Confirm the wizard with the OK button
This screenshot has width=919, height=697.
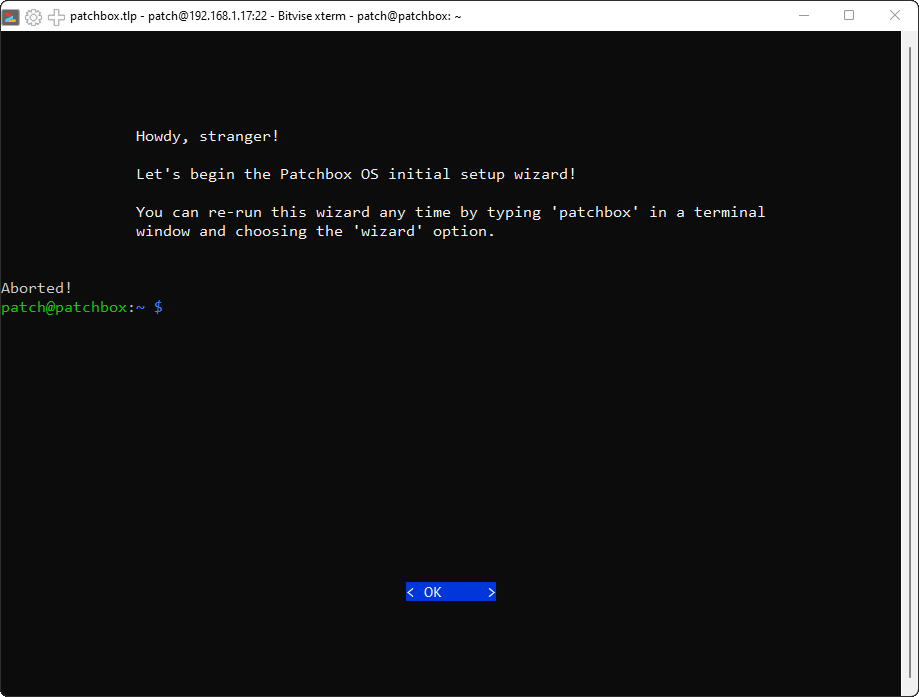pos(451,592)
